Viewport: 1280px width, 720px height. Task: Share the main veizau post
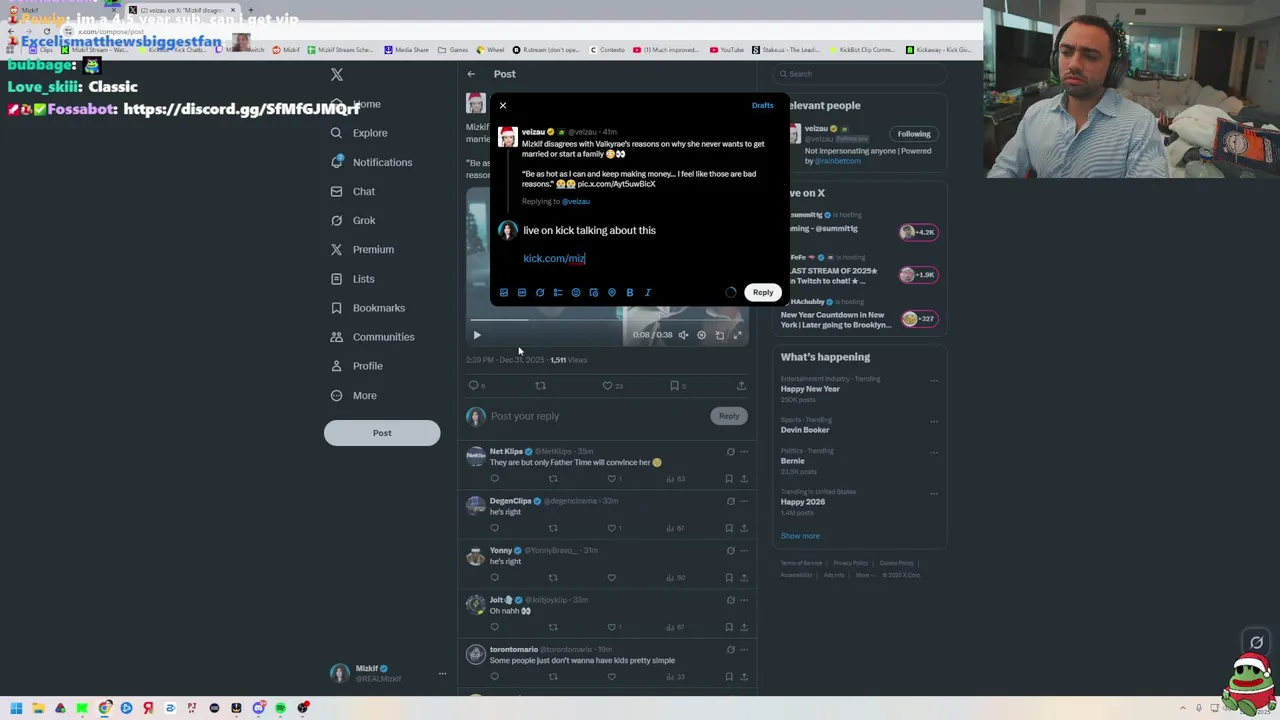(x=741, y=386)
